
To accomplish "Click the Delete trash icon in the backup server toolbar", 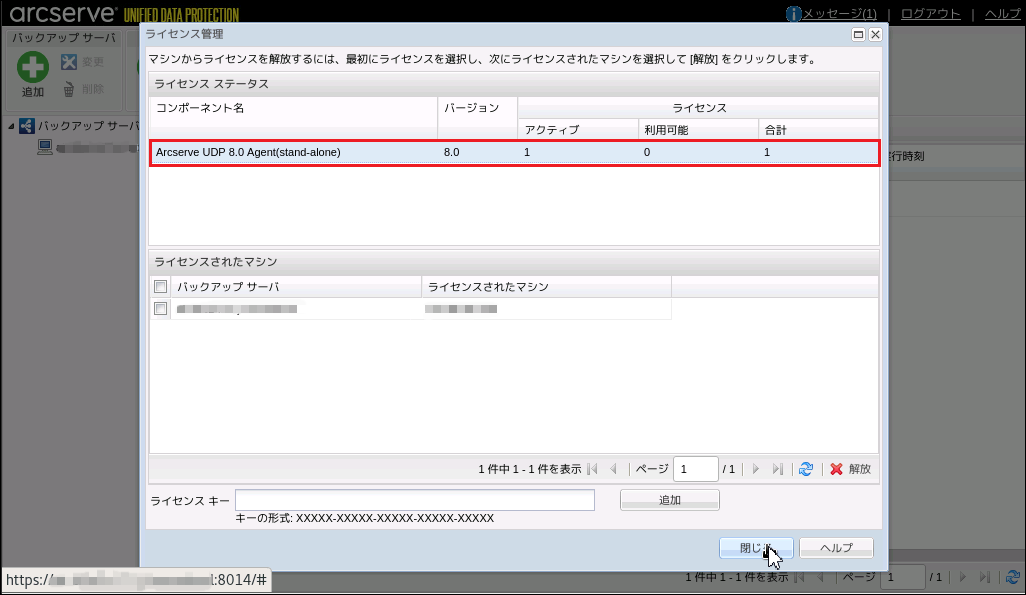I will 69,90.
